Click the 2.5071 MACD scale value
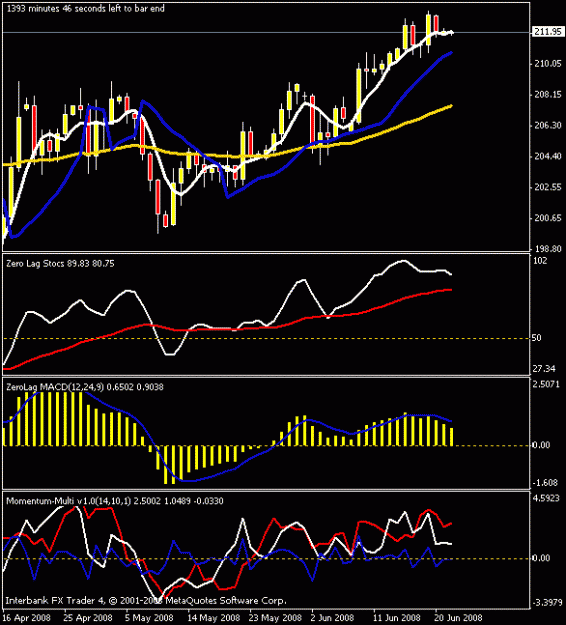Screen dimensions: 566x625 [546, 384]
